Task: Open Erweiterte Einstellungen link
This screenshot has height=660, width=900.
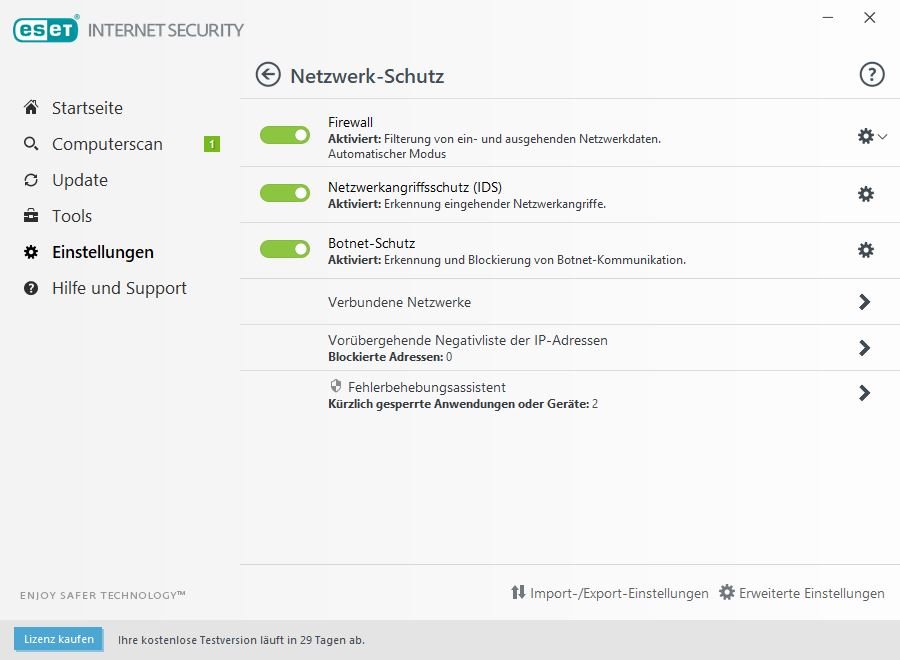Action: (802, 593)
